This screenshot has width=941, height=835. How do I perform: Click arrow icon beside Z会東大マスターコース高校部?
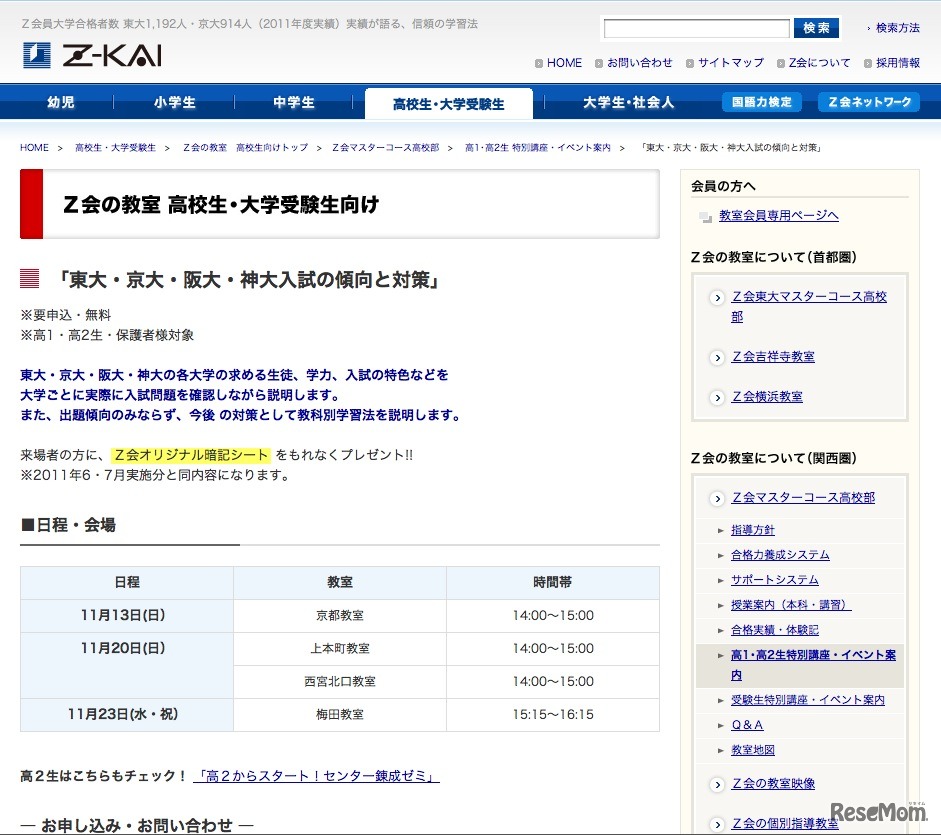[x=717, y=298]
